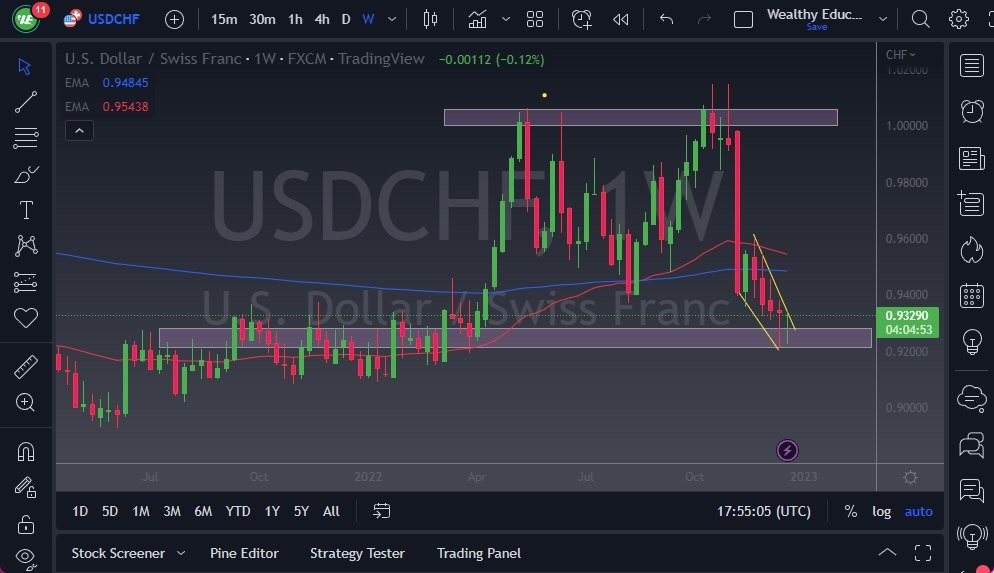Toggle percent scale mode
The height and width of the screenshot is (573, 994).
pos(851,511)
